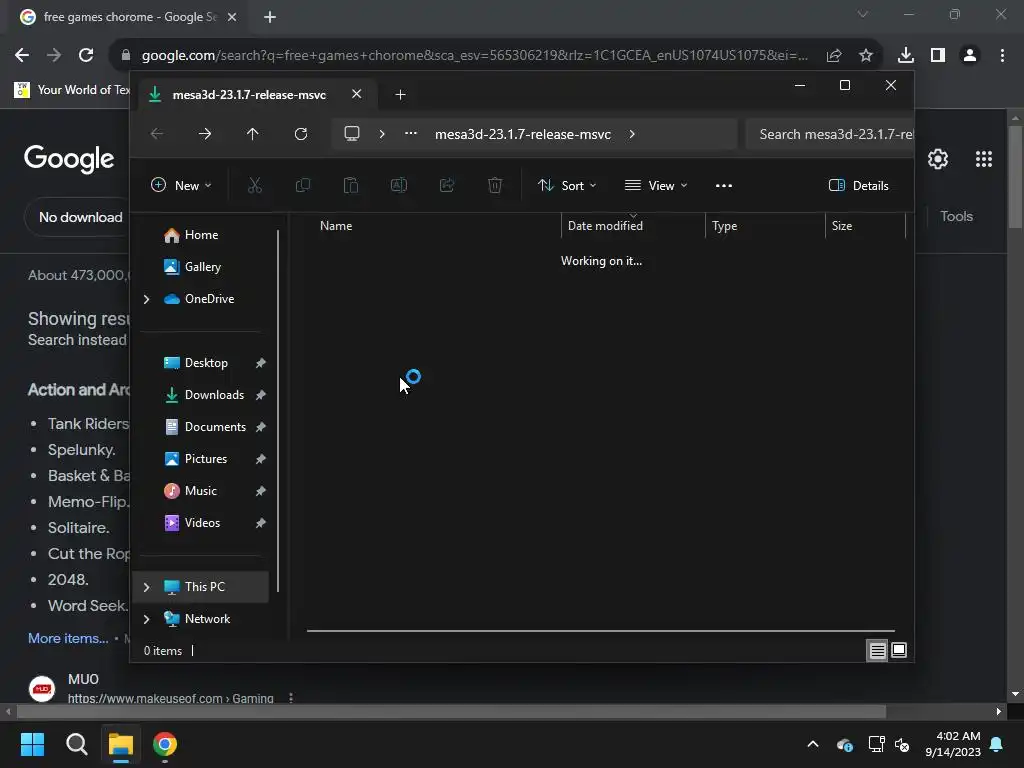The width and height of the screenshot is (1024, 768).
Task: Expand chevron after mesa3d-23.1.7-release-msvc breadcrumb
Action: coord(632,134)
